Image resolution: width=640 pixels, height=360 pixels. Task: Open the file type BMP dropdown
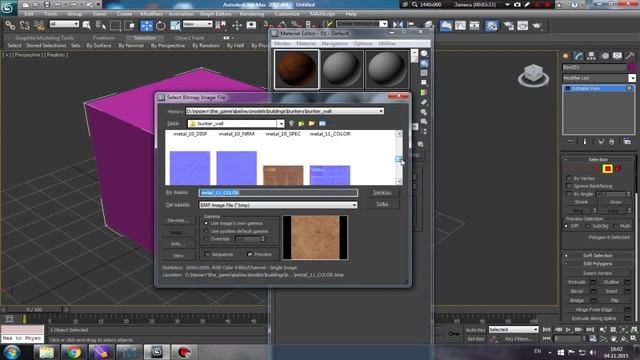click(354, 205)
